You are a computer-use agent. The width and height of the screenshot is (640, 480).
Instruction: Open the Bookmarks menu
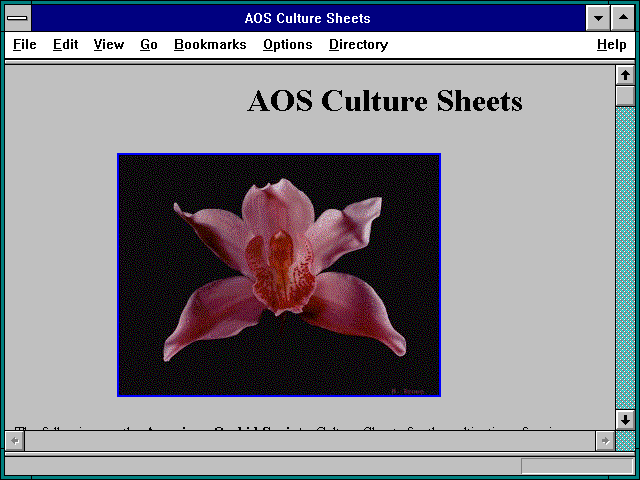pos(210,44)
